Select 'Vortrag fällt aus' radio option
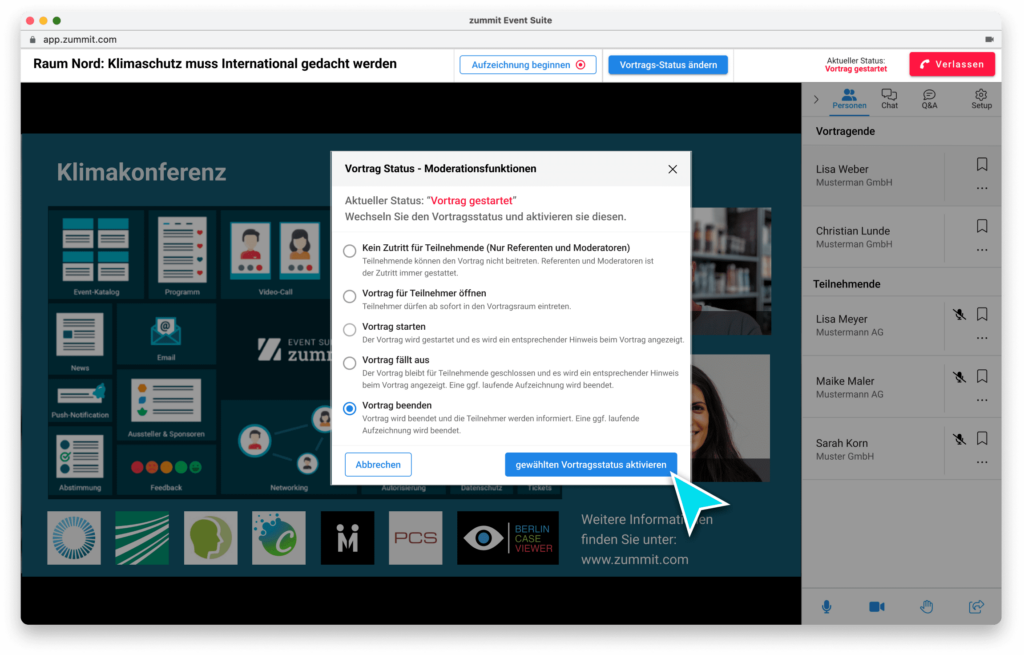This screenshot has width=1024, height=655. [x=349, y=363]
